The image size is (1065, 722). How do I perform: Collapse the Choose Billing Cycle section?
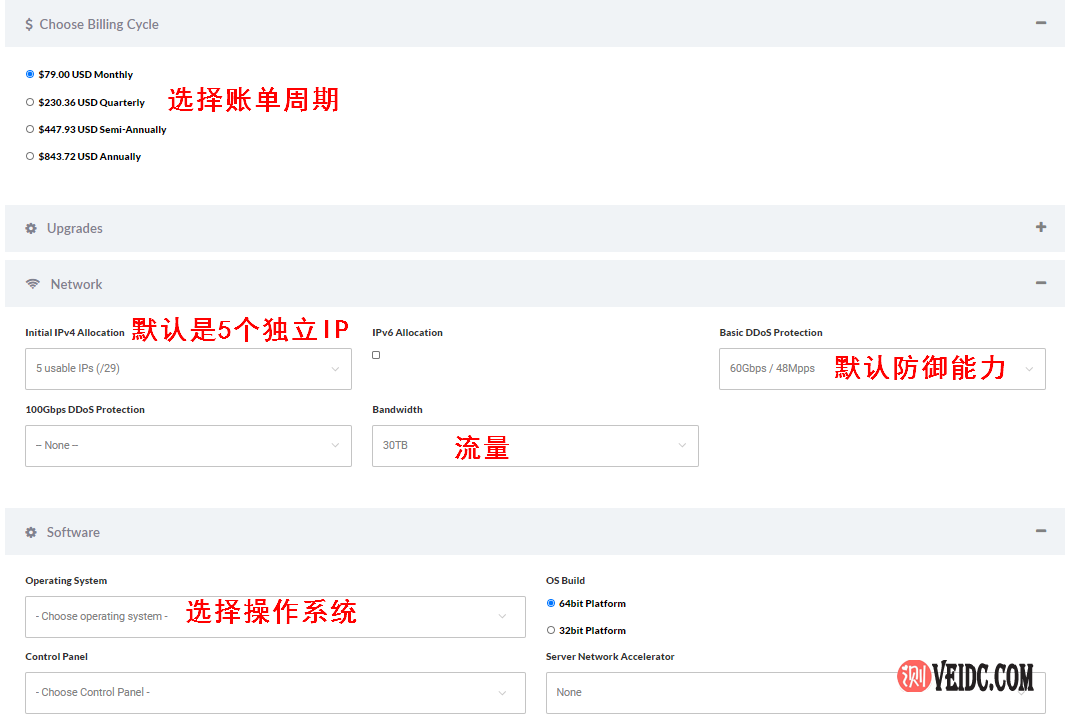pos(1041,23)
